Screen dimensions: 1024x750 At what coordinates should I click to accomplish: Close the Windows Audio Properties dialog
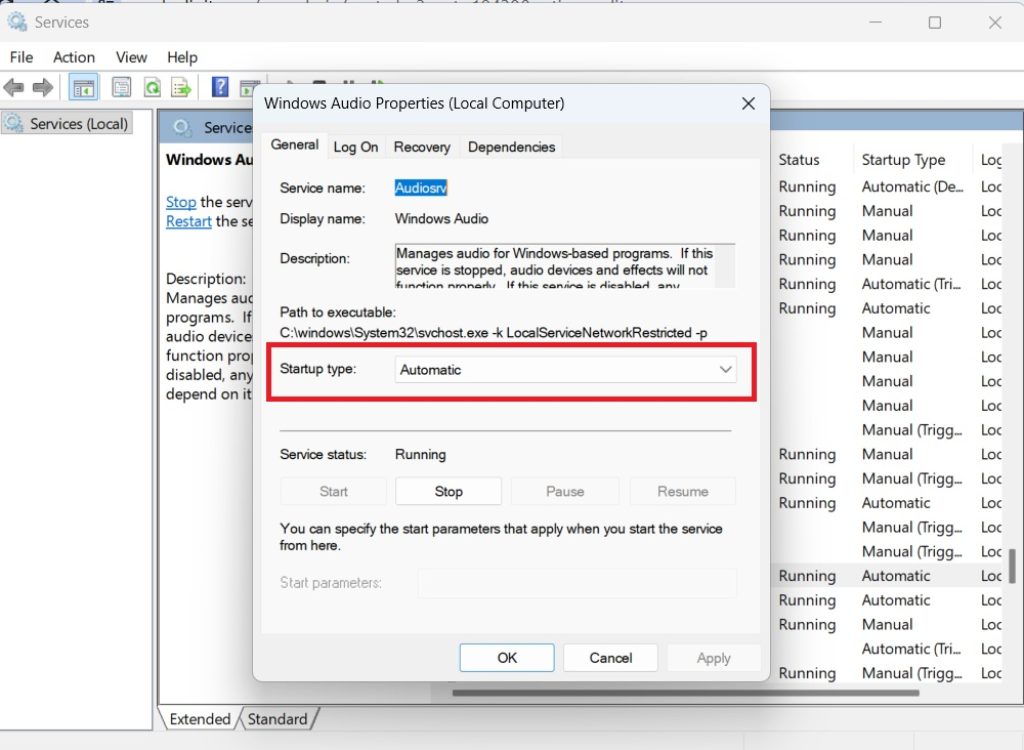point(748,103)
